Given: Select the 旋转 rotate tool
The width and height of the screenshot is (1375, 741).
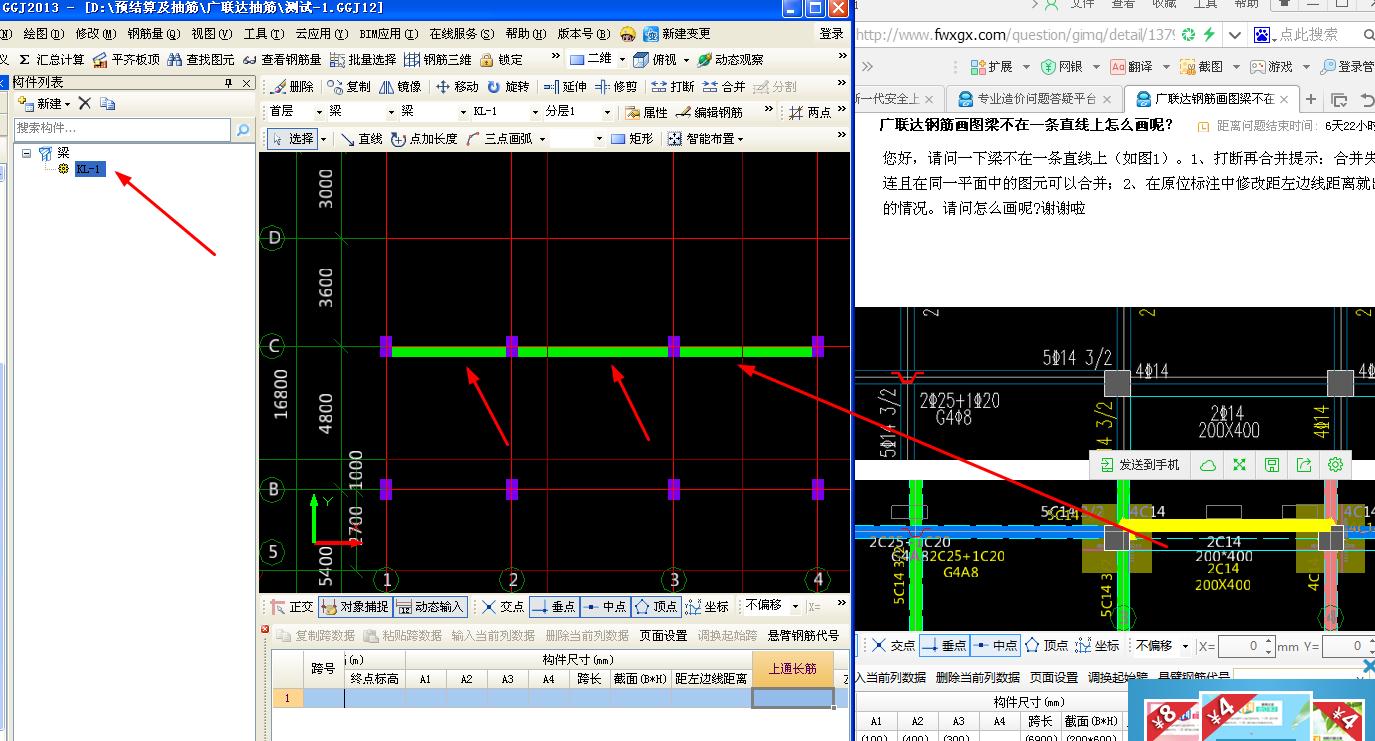Looking at the screenshot, I should [508, 87].
